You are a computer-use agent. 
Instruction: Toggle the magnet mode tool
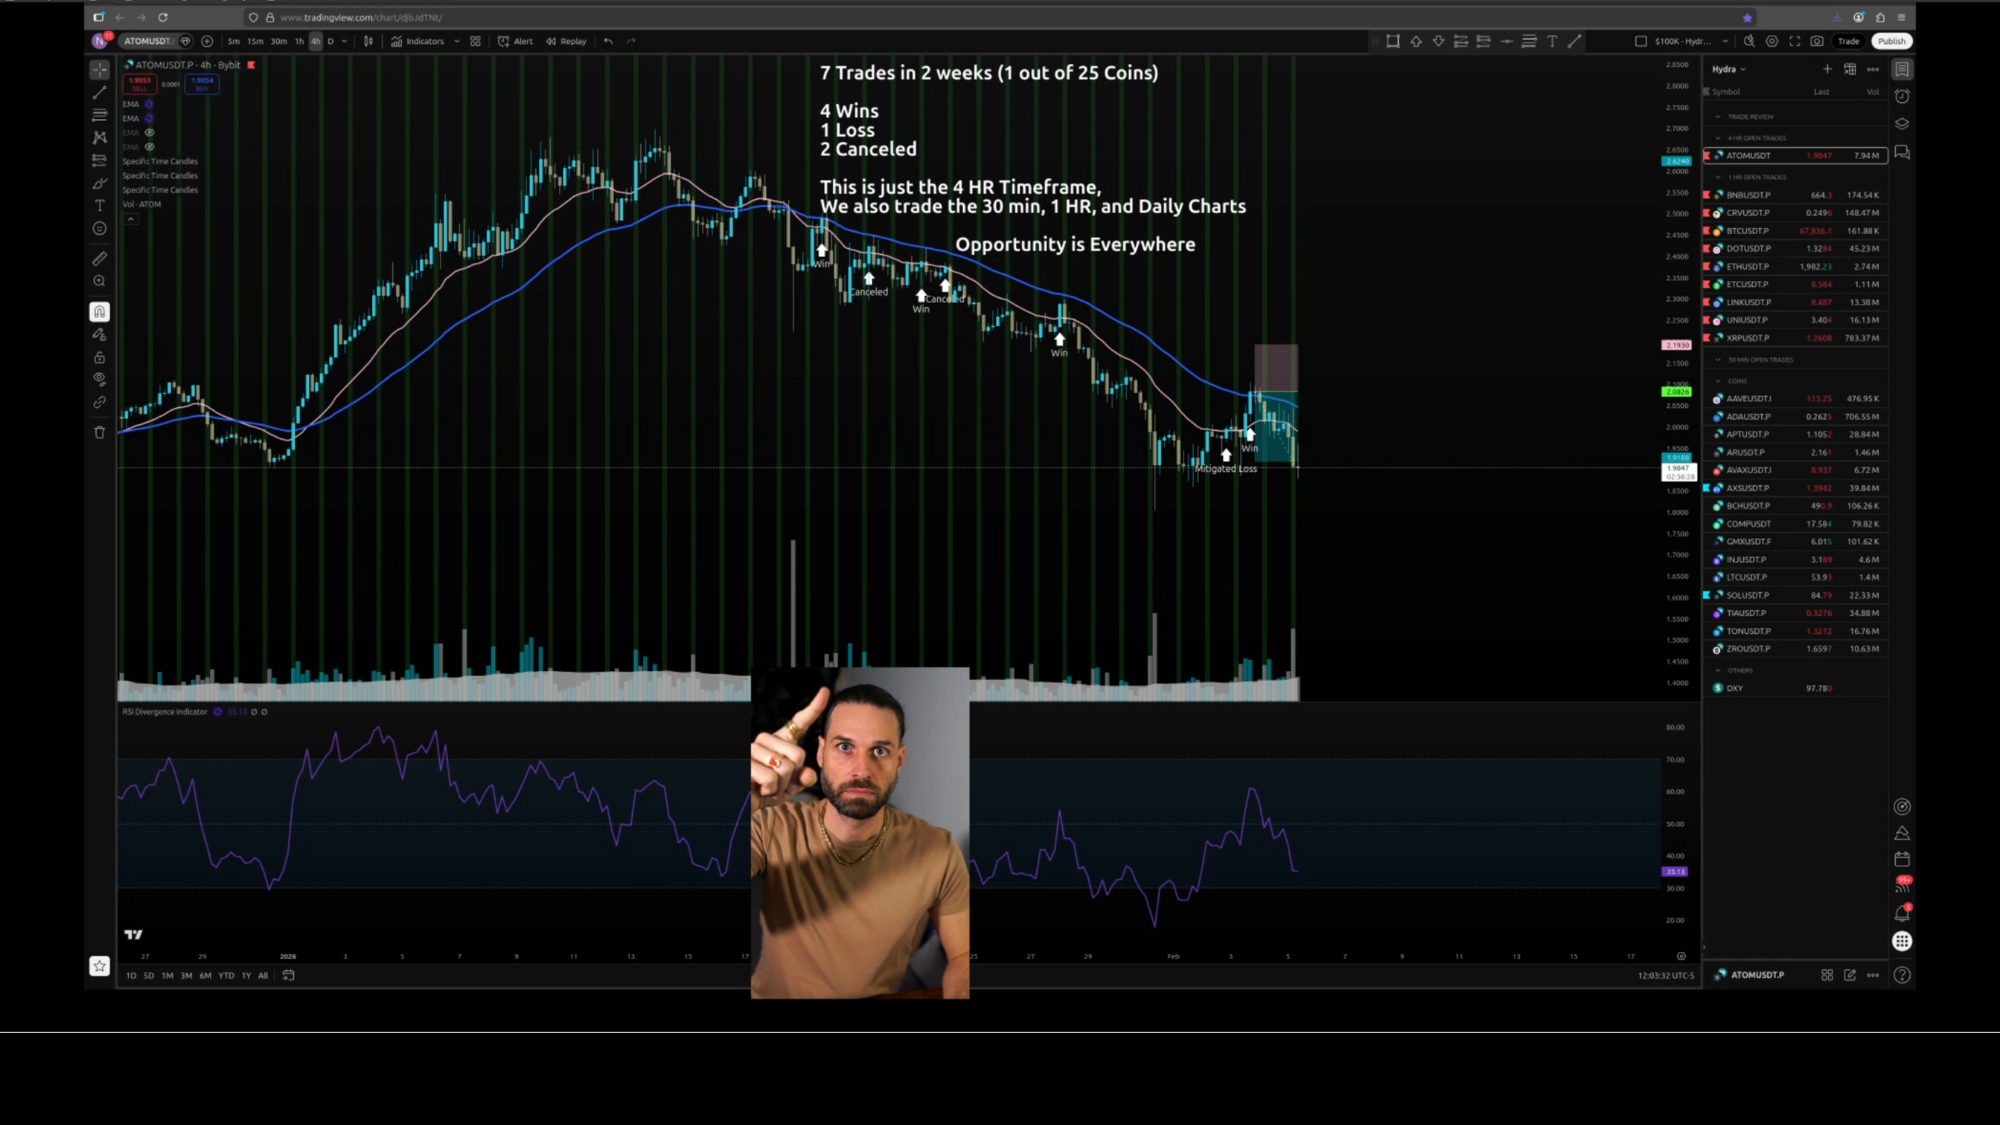click(99, 311)
